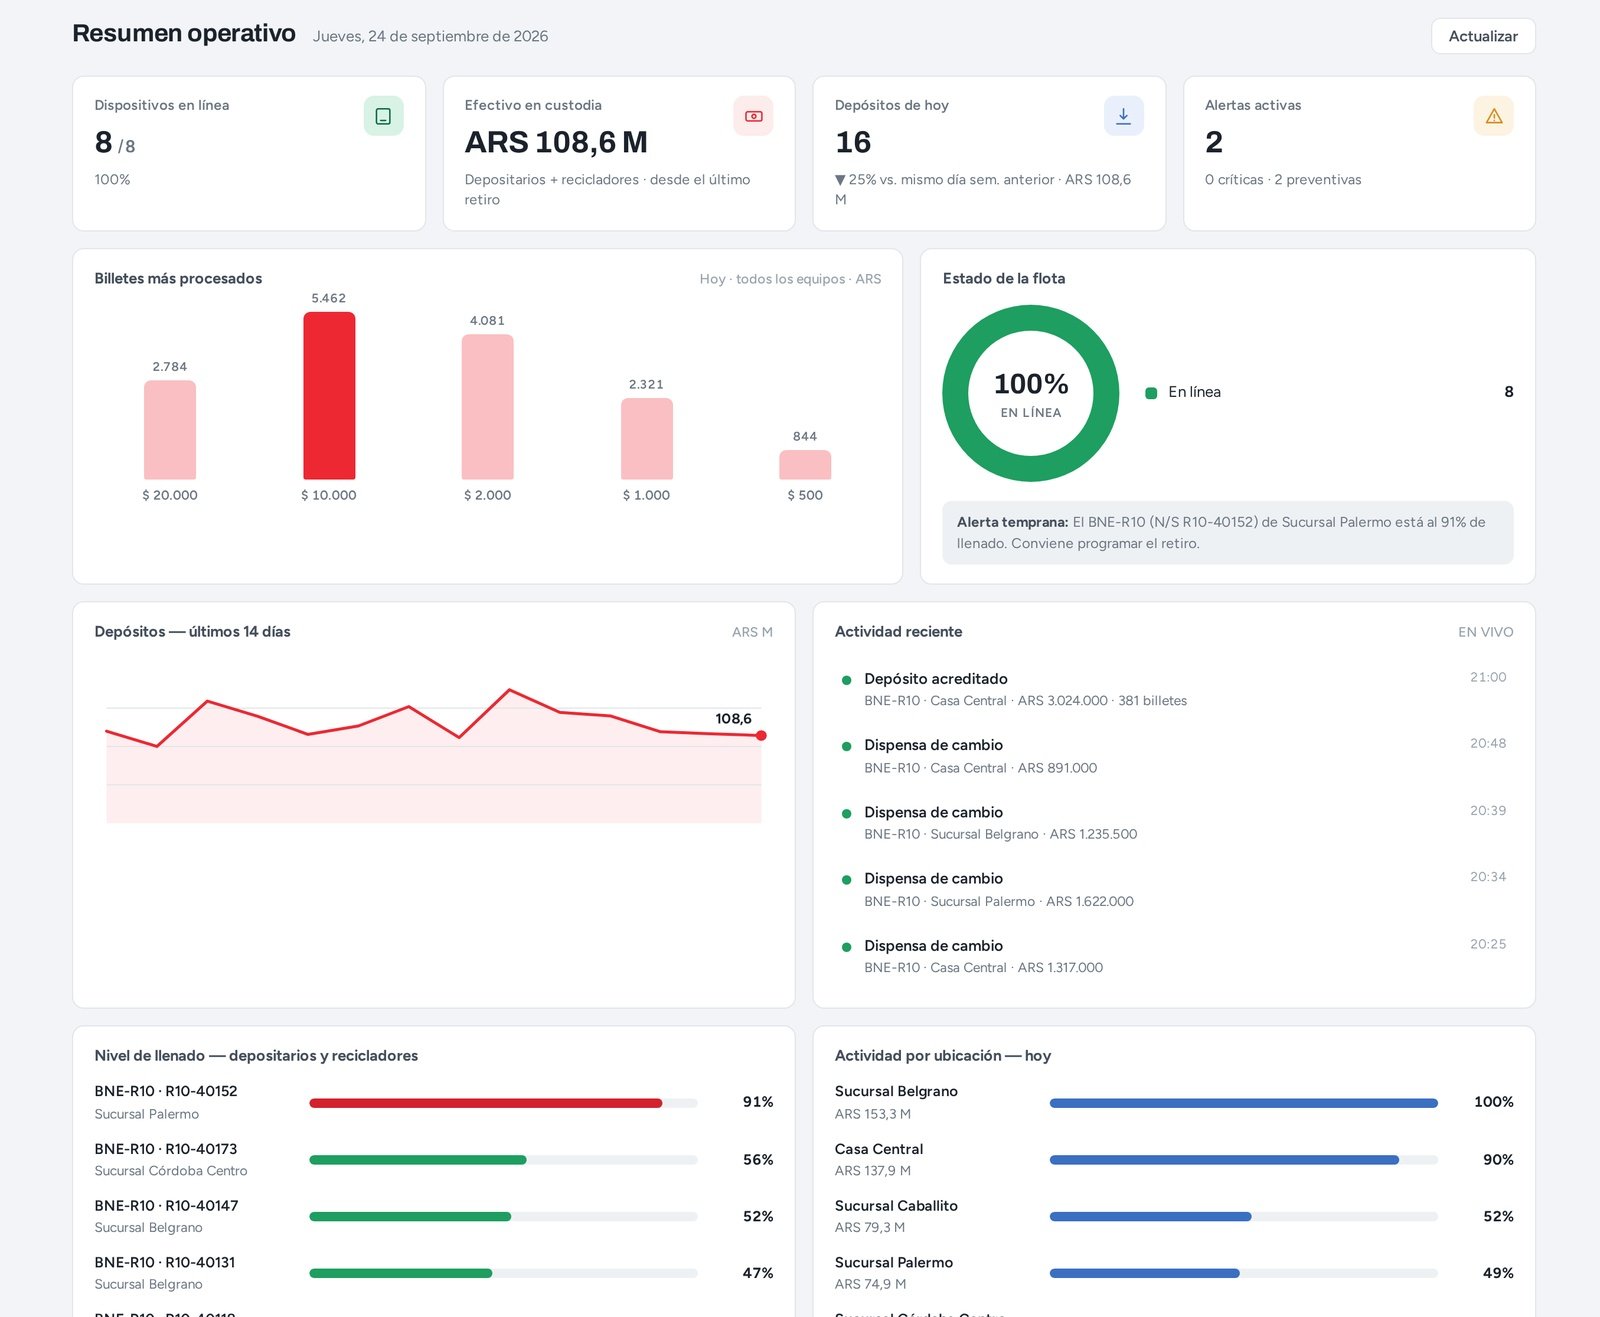Select the $ 20.000 bar in the banknote chart
Viewport: 1600px width, 1317px height.
coord(170,430)
